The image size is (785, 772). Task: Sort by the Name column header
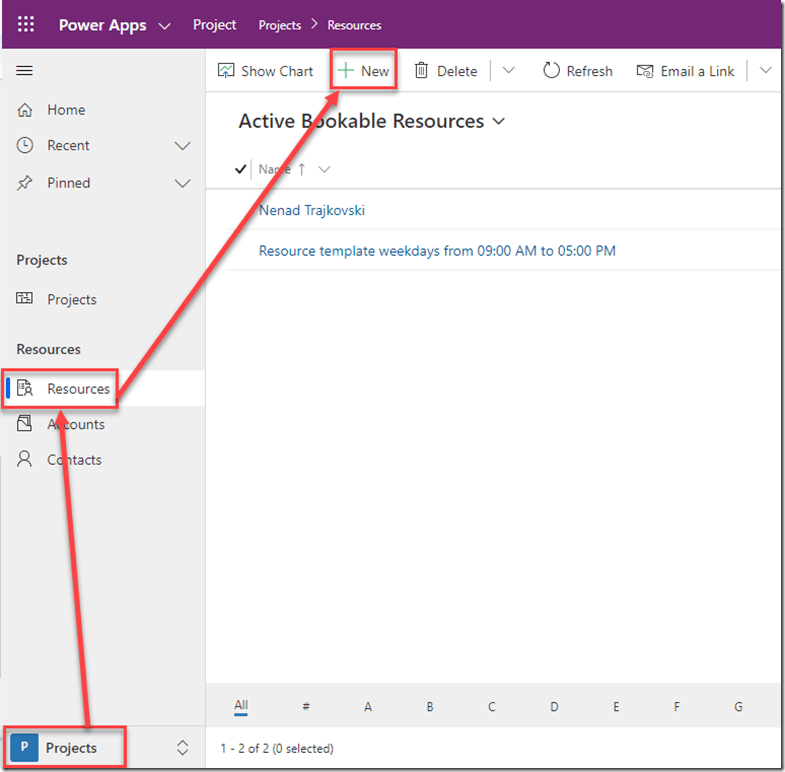click(x=276, y=169)
